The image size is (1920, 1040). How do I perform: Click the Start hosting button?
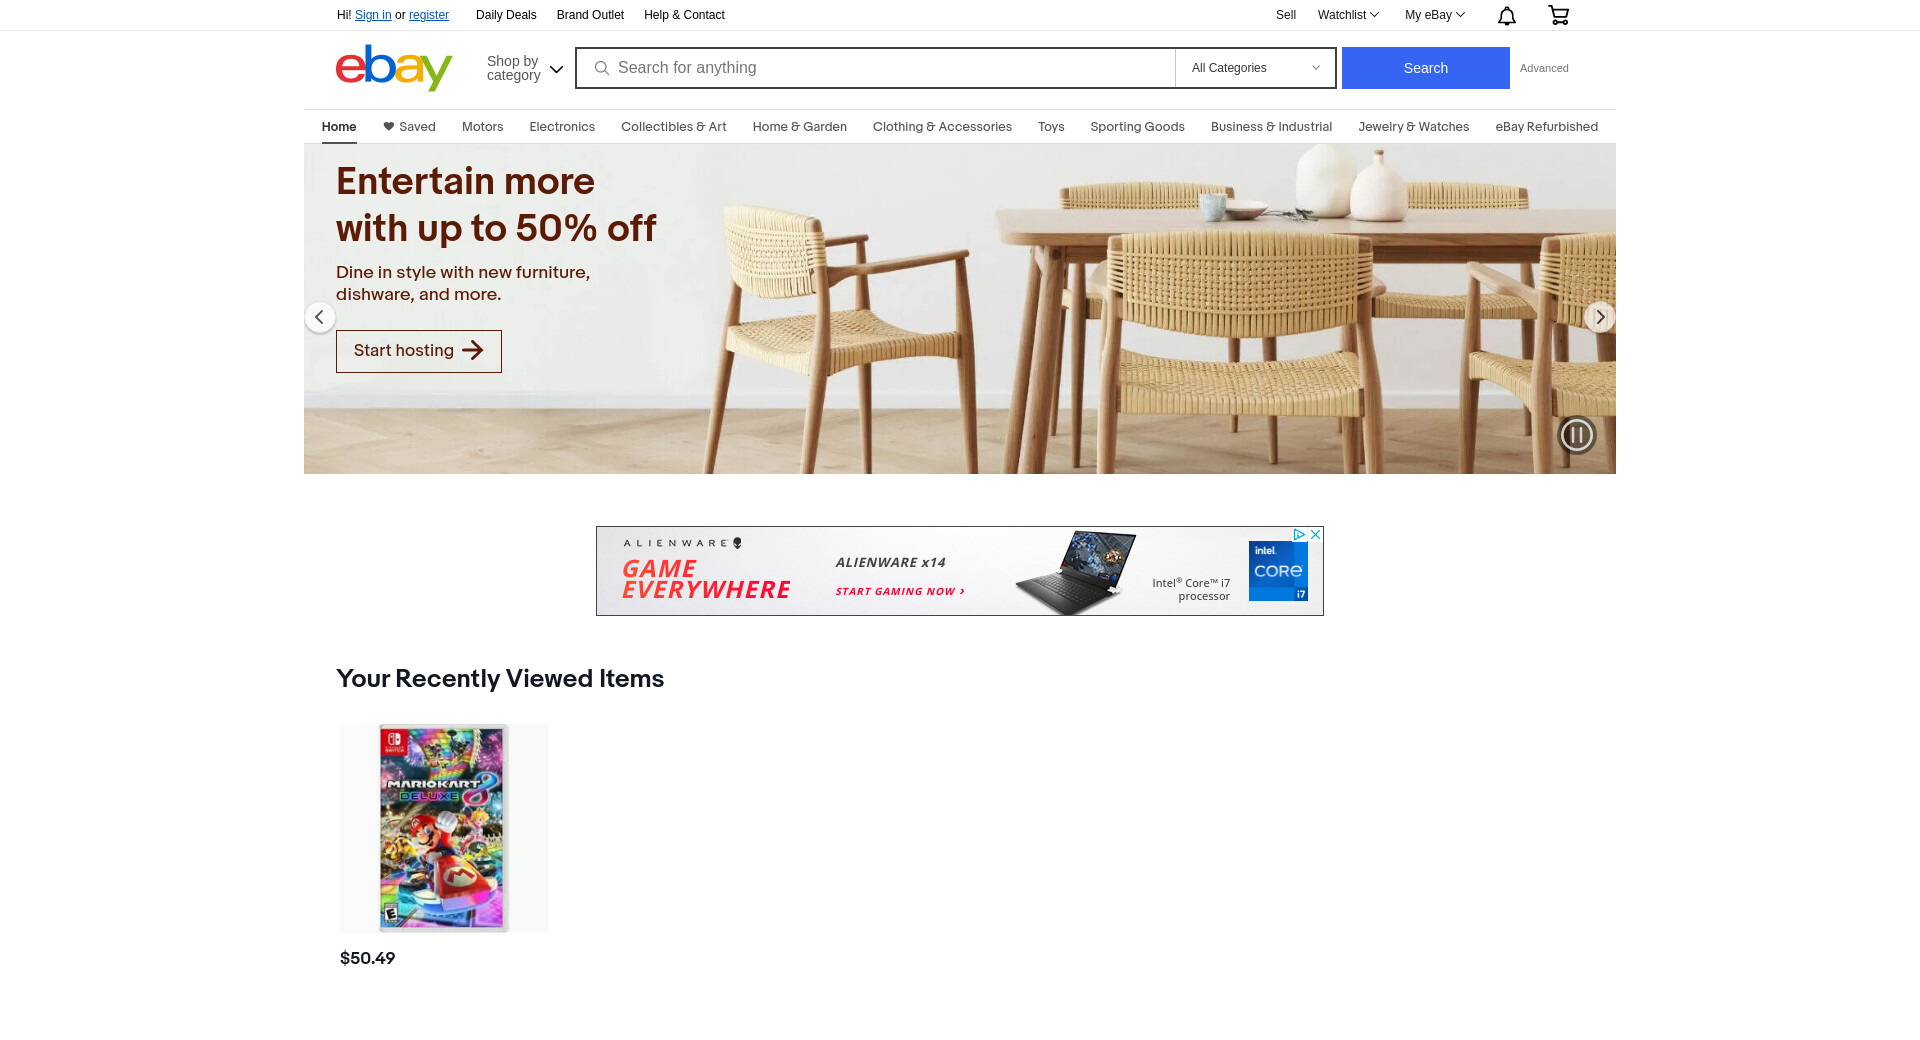419,351
